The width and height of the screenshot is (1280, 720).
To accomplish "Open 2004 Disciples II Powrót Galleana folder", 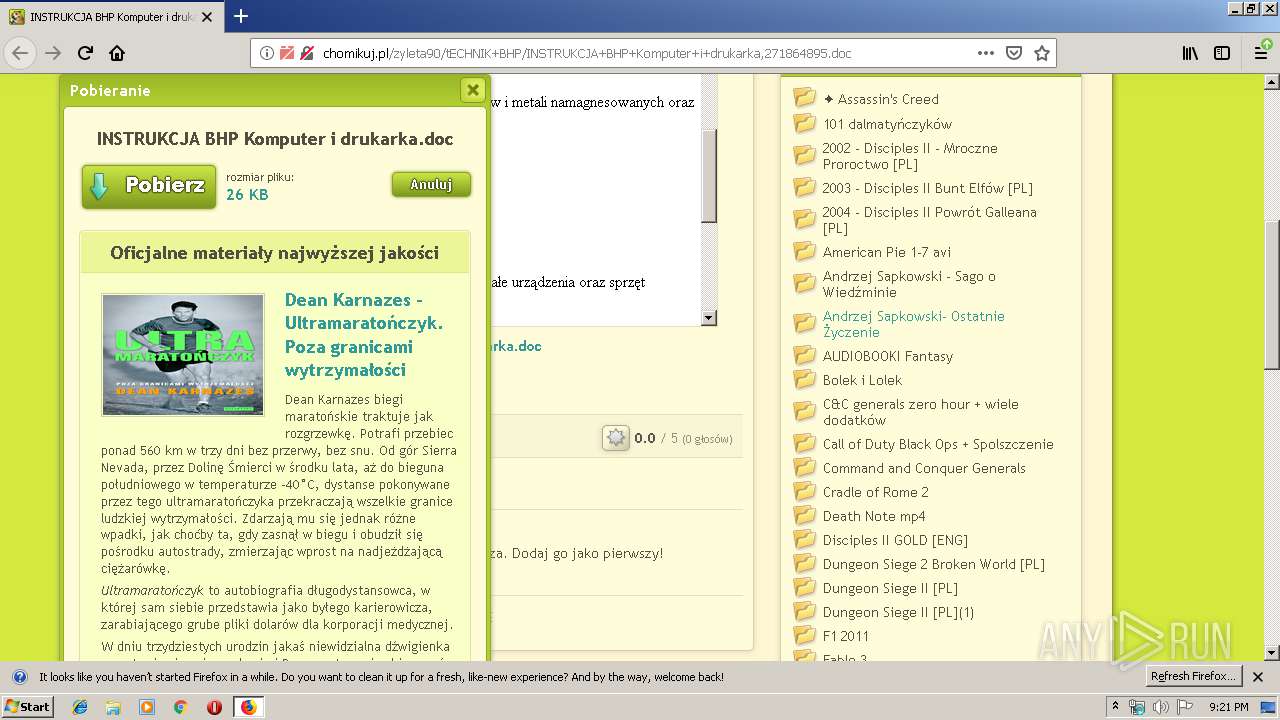I will tap(930, 220).
